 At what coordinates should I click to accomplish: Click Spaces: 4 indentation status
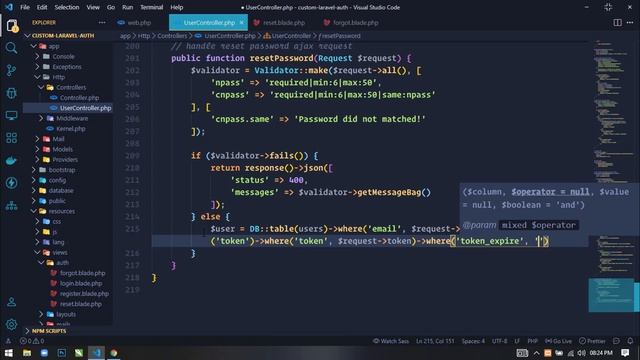pyautogui.click(x=473, y=341)
